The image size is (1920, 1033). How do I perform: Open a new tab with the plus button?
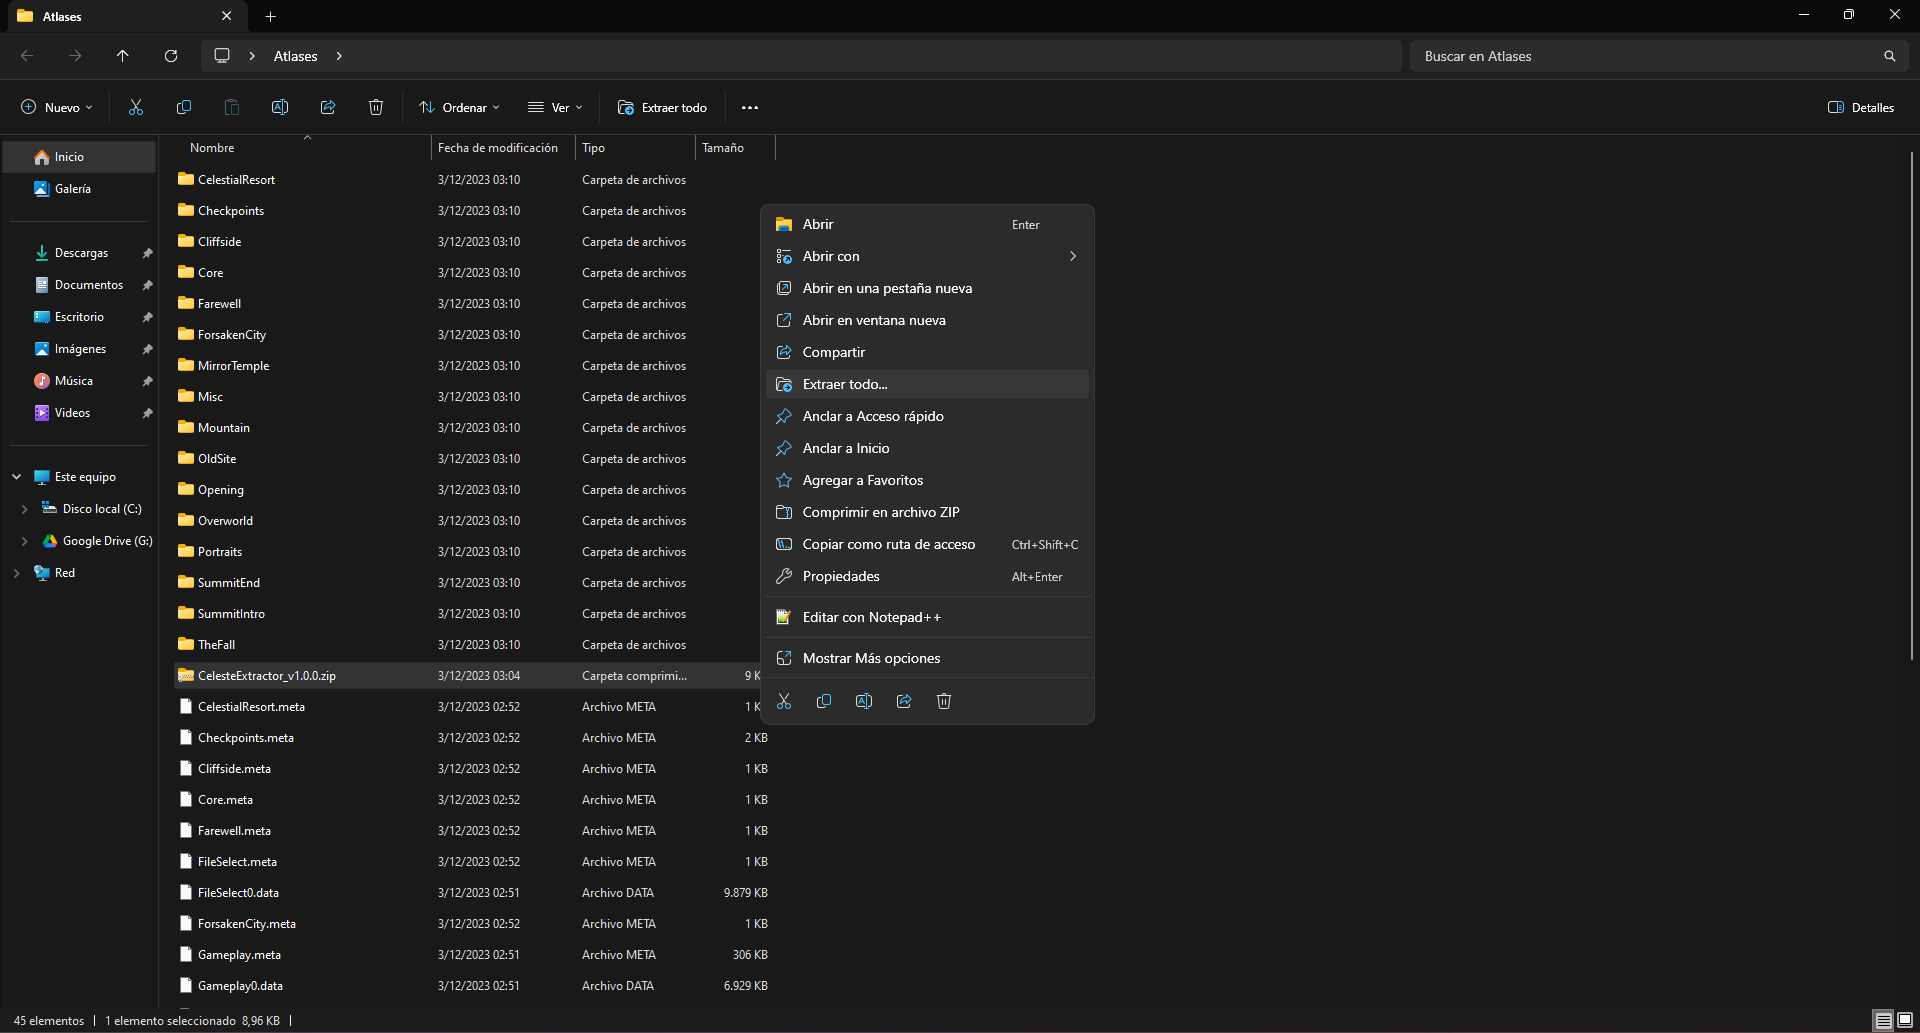point(270,16)
